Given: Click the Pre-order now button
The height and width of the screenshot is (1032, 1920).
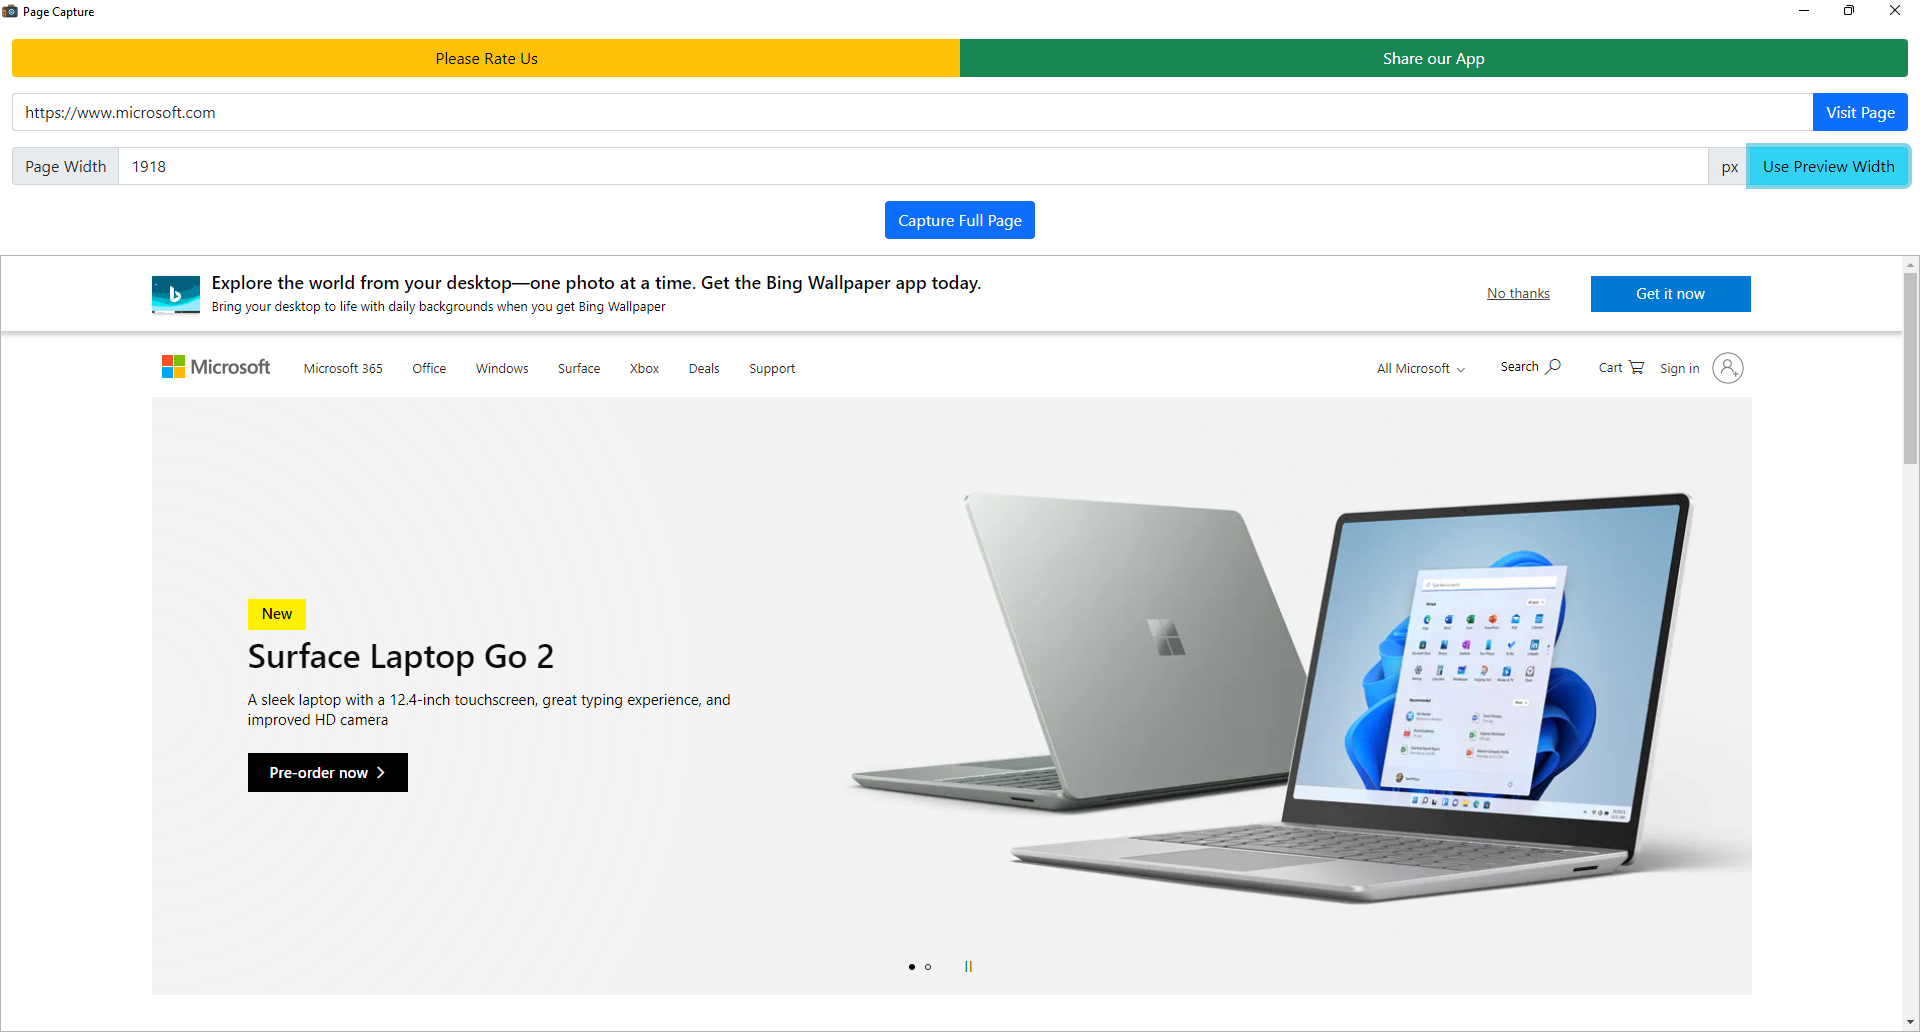Looking at the screenshot, I should point(327,773).
